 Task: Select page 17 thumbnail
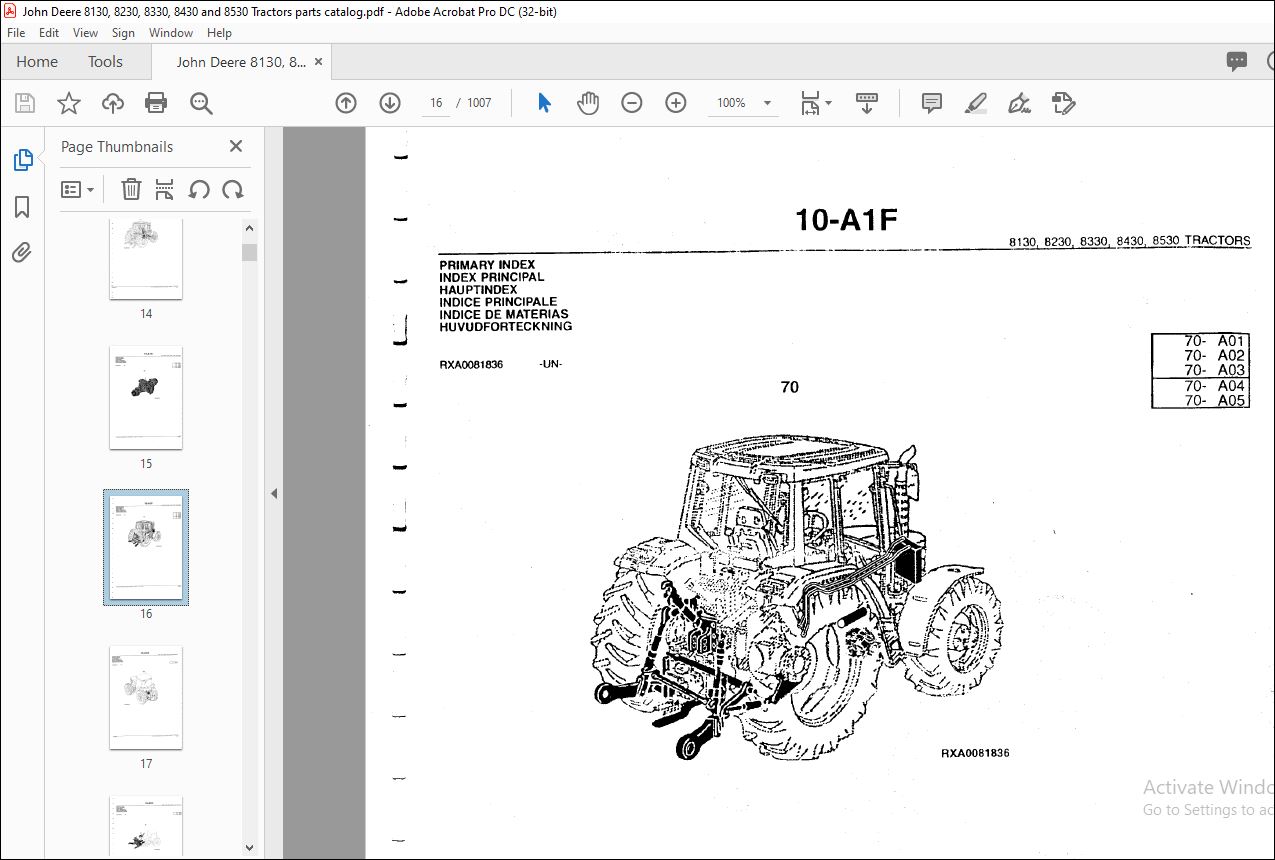[x=146, y=698]
